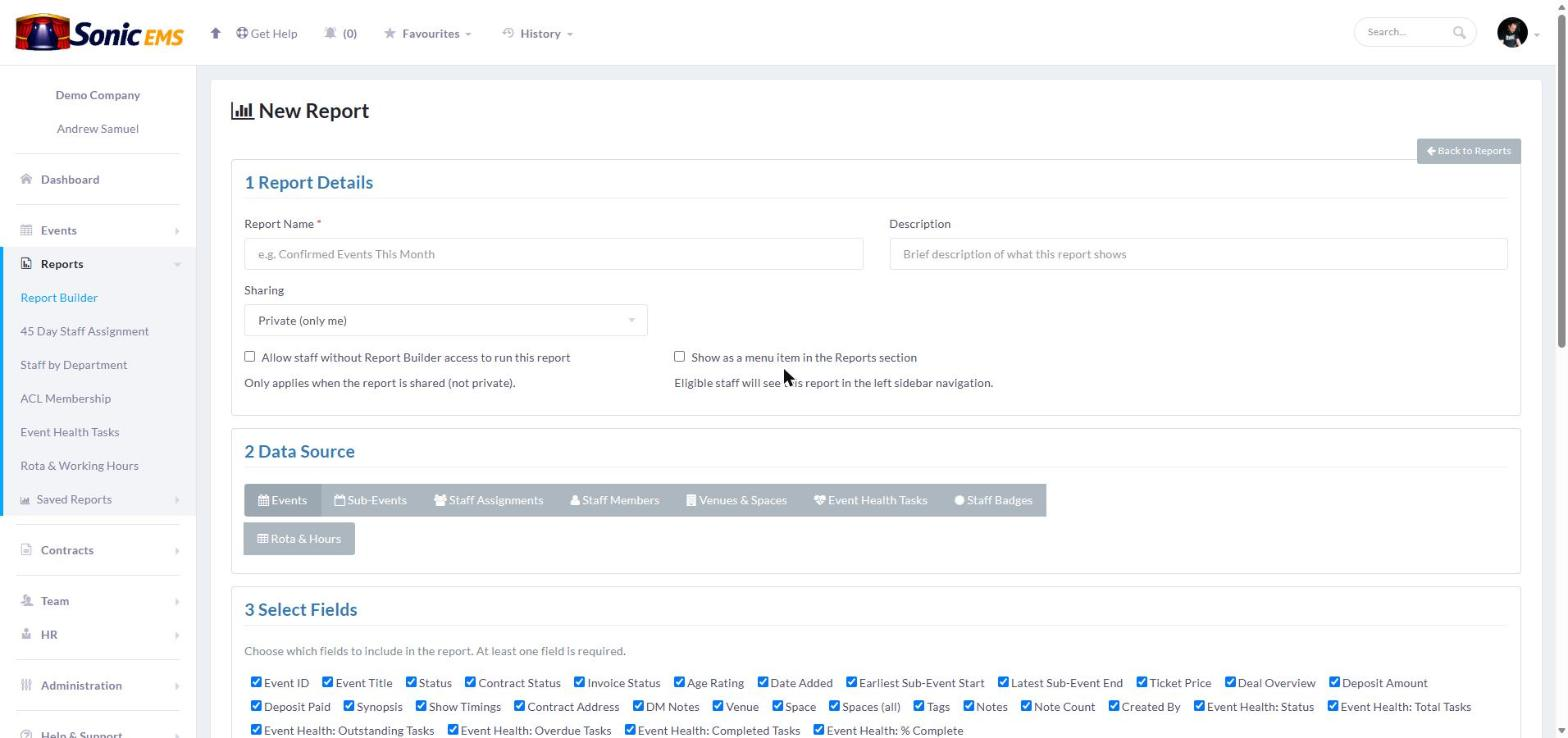Open the user avatar menu
Screen dimensions: 1568x738
tap(1512, 32)
